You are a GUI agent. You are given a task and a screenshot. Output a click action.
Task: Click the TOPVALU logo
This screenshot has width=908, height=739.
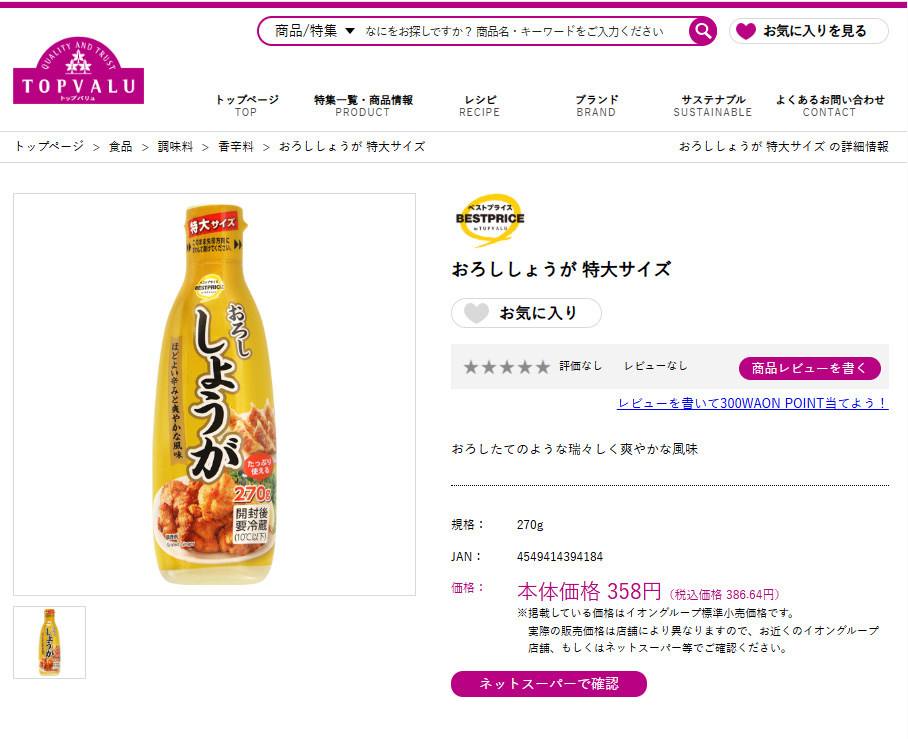(x=78, y=71)
